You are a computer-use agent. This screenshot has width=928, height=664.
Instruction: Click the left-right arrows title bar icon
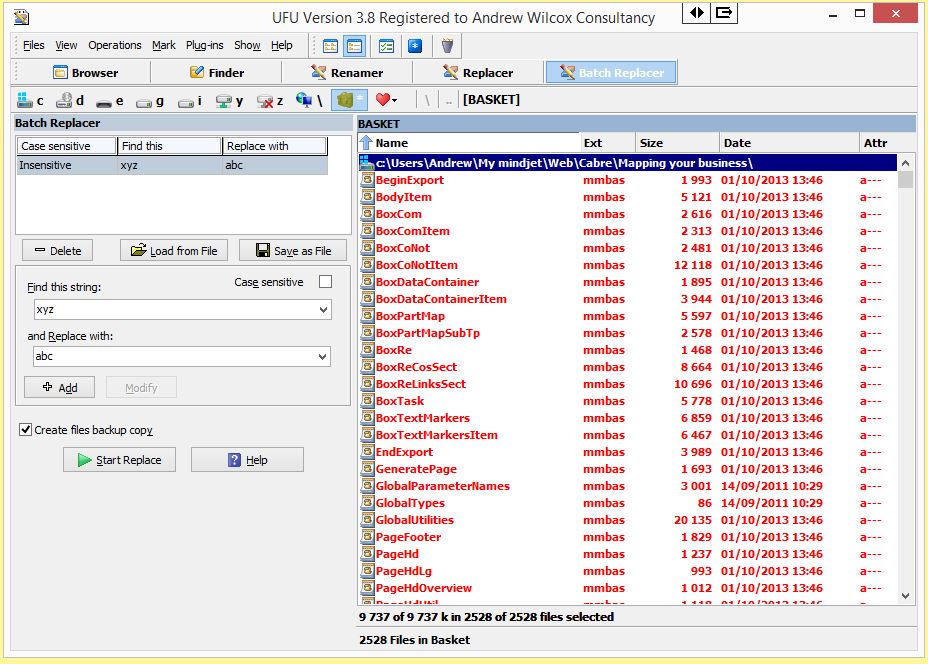coord(697,12)
